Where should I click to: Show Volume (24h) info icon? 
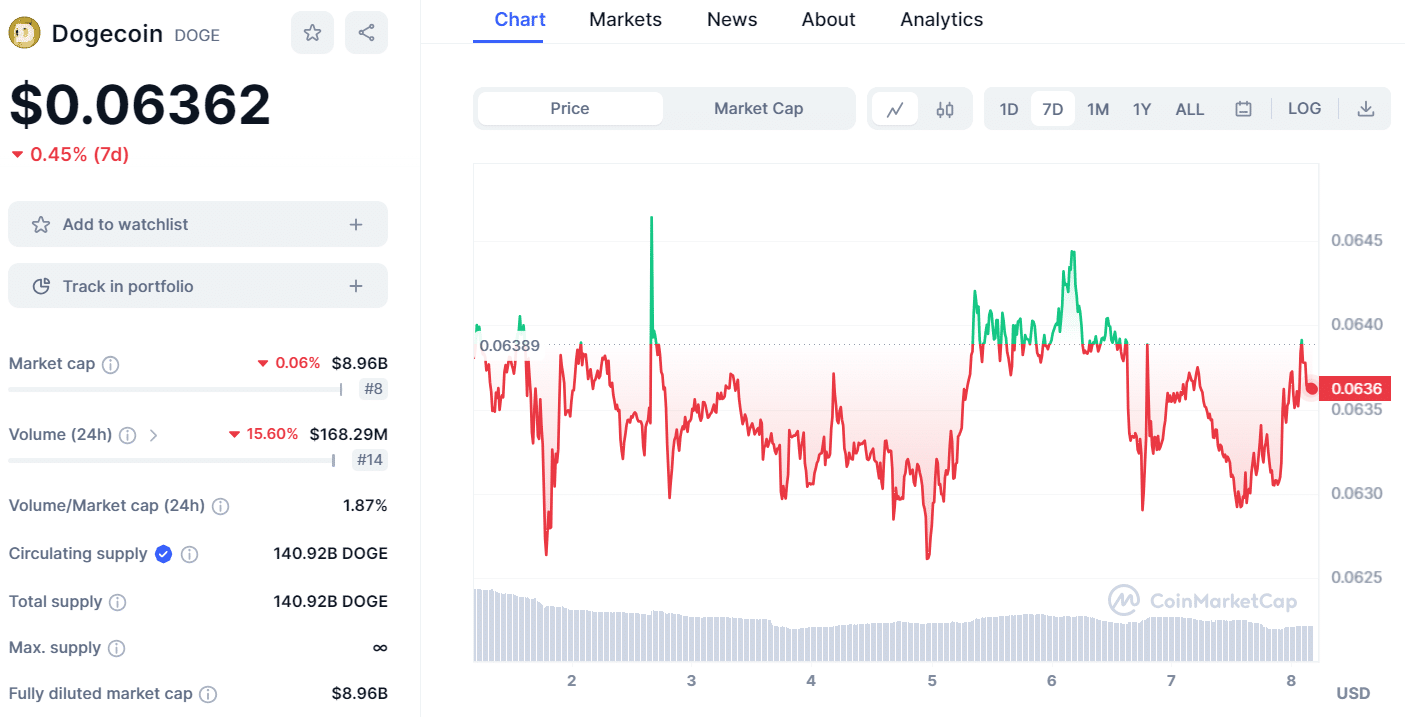click(x=128, y=435)
